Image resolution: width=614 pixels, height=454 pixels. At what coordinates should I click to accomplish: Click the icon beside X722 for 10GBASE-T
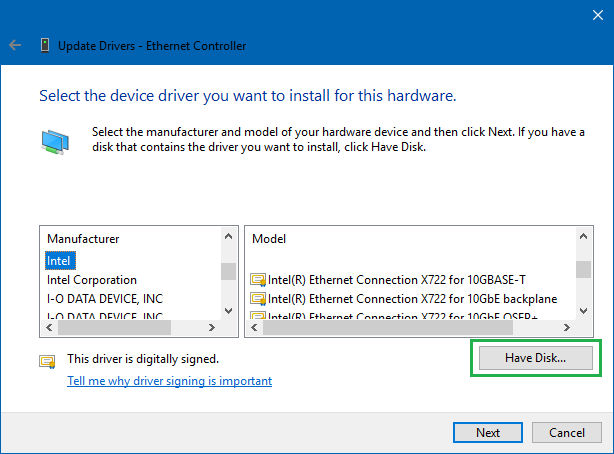(x=257, y=280)
